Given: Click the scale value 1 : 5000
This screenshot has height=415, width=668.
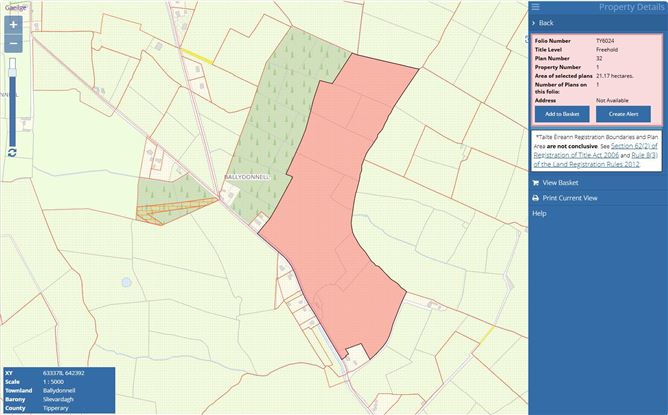Looking at the screenshot, I should coord(53,382).
